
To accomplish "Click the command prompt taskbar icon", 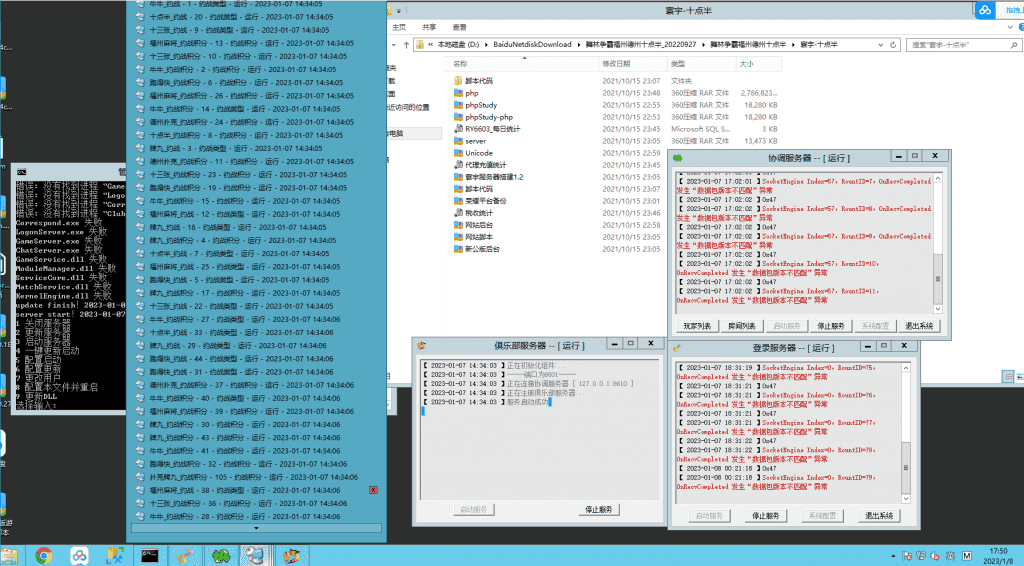I will point(150,556).
